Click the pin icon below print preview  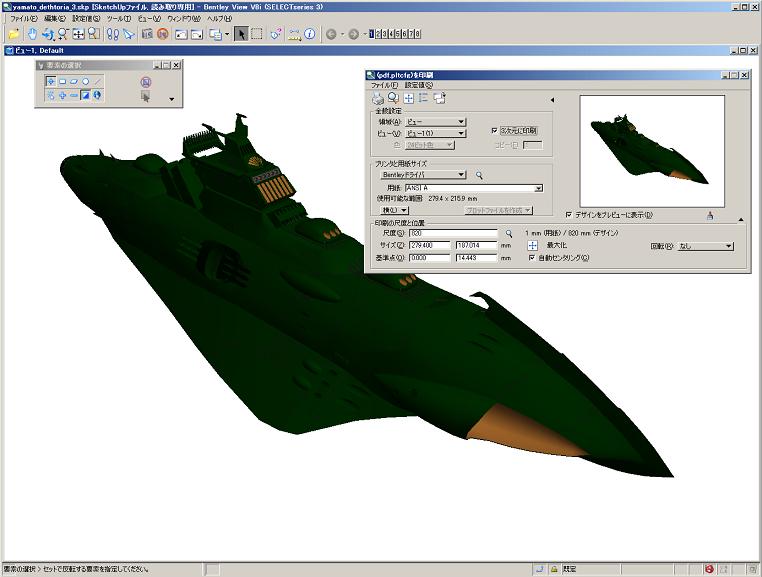coord(710,215)
